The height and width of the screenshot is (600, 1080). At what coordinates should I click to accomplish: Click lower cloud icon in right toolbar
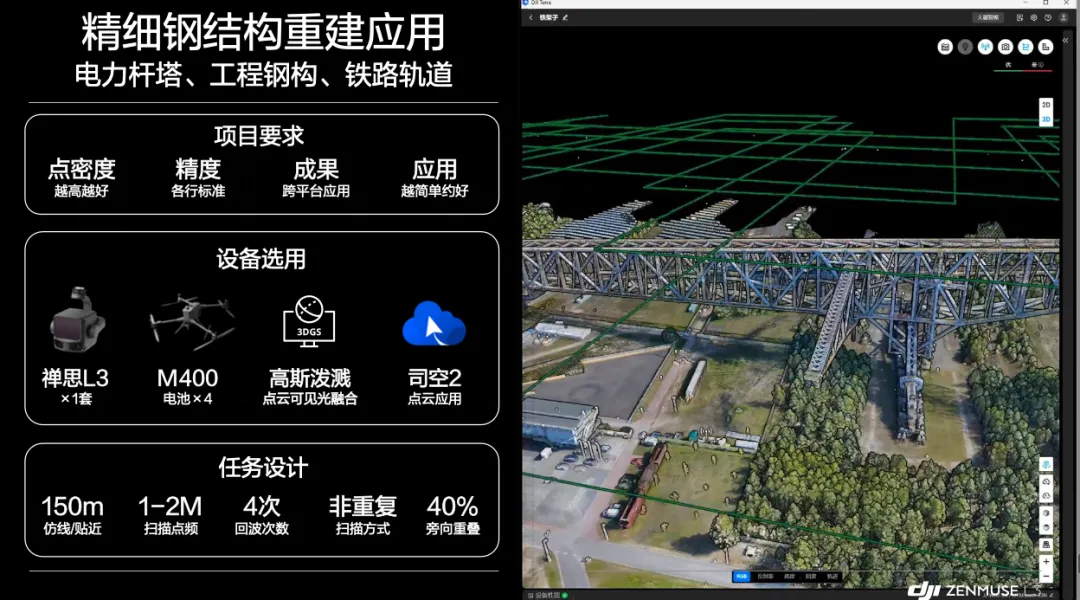click(1046, 495)
